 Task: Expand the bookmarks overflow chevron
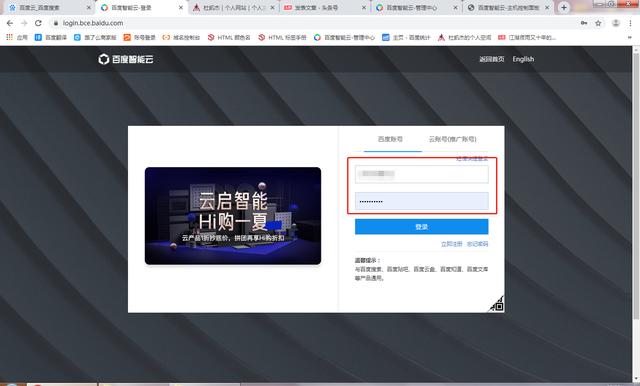click(630, 38)
